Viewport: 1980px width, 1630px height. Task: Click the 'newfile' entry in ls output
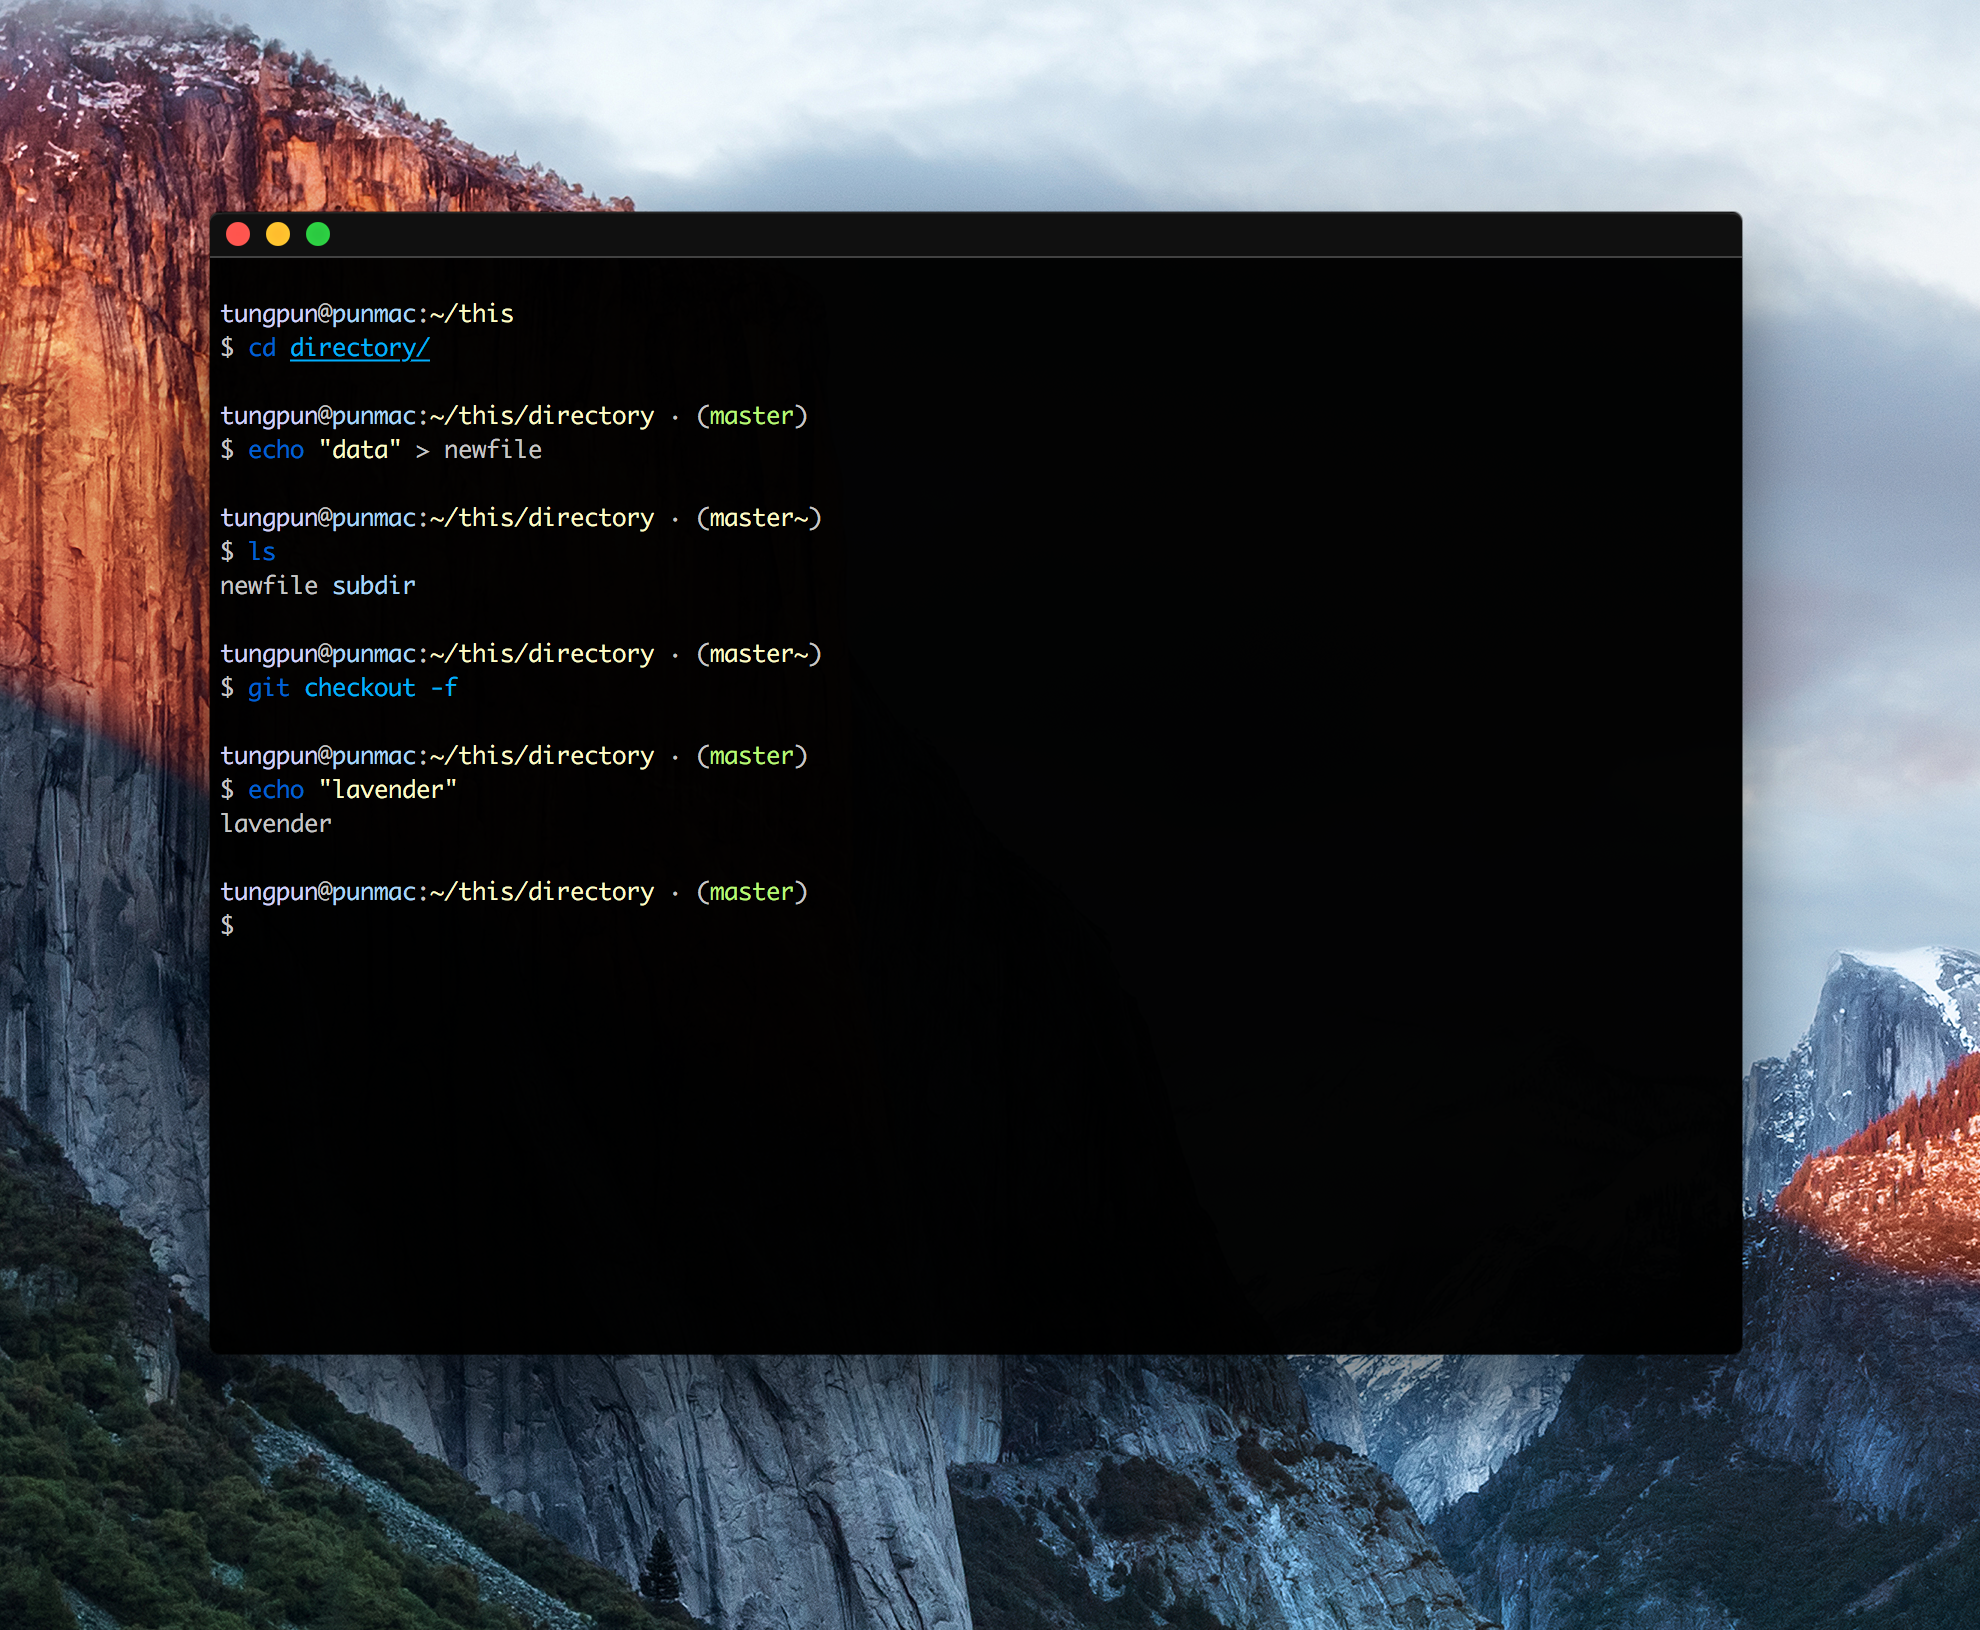tap(268, 586)
